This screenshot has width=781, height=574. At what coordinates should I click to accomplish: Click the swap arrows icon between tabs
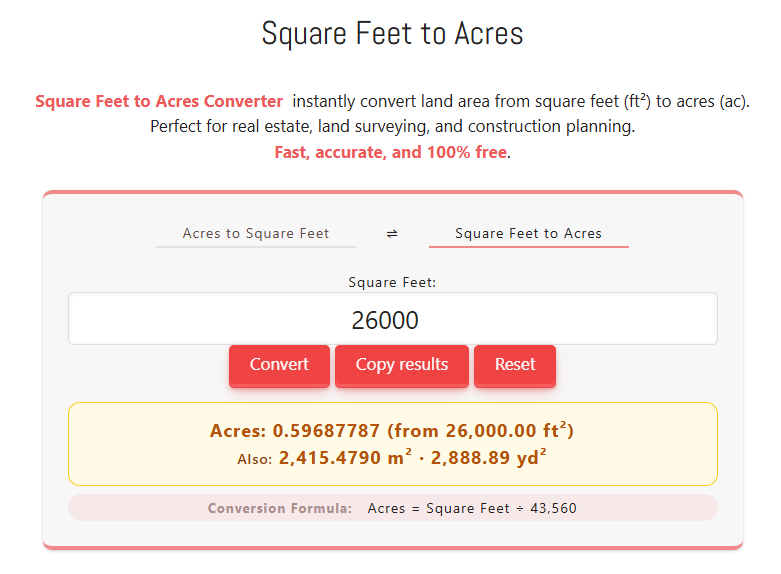(x=392, y=233)
